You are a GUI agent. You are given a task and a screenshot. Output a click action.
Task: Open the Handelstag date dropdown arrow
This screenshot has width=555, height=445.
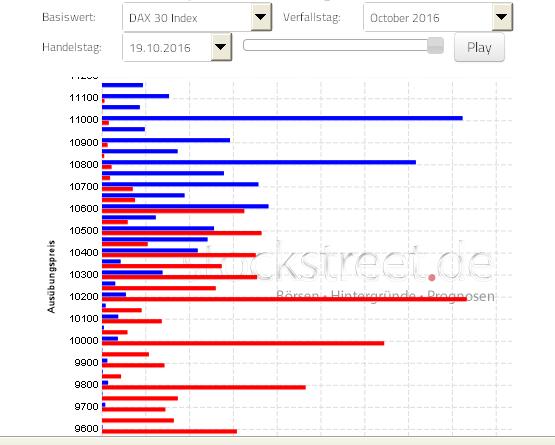coord(221,47)
